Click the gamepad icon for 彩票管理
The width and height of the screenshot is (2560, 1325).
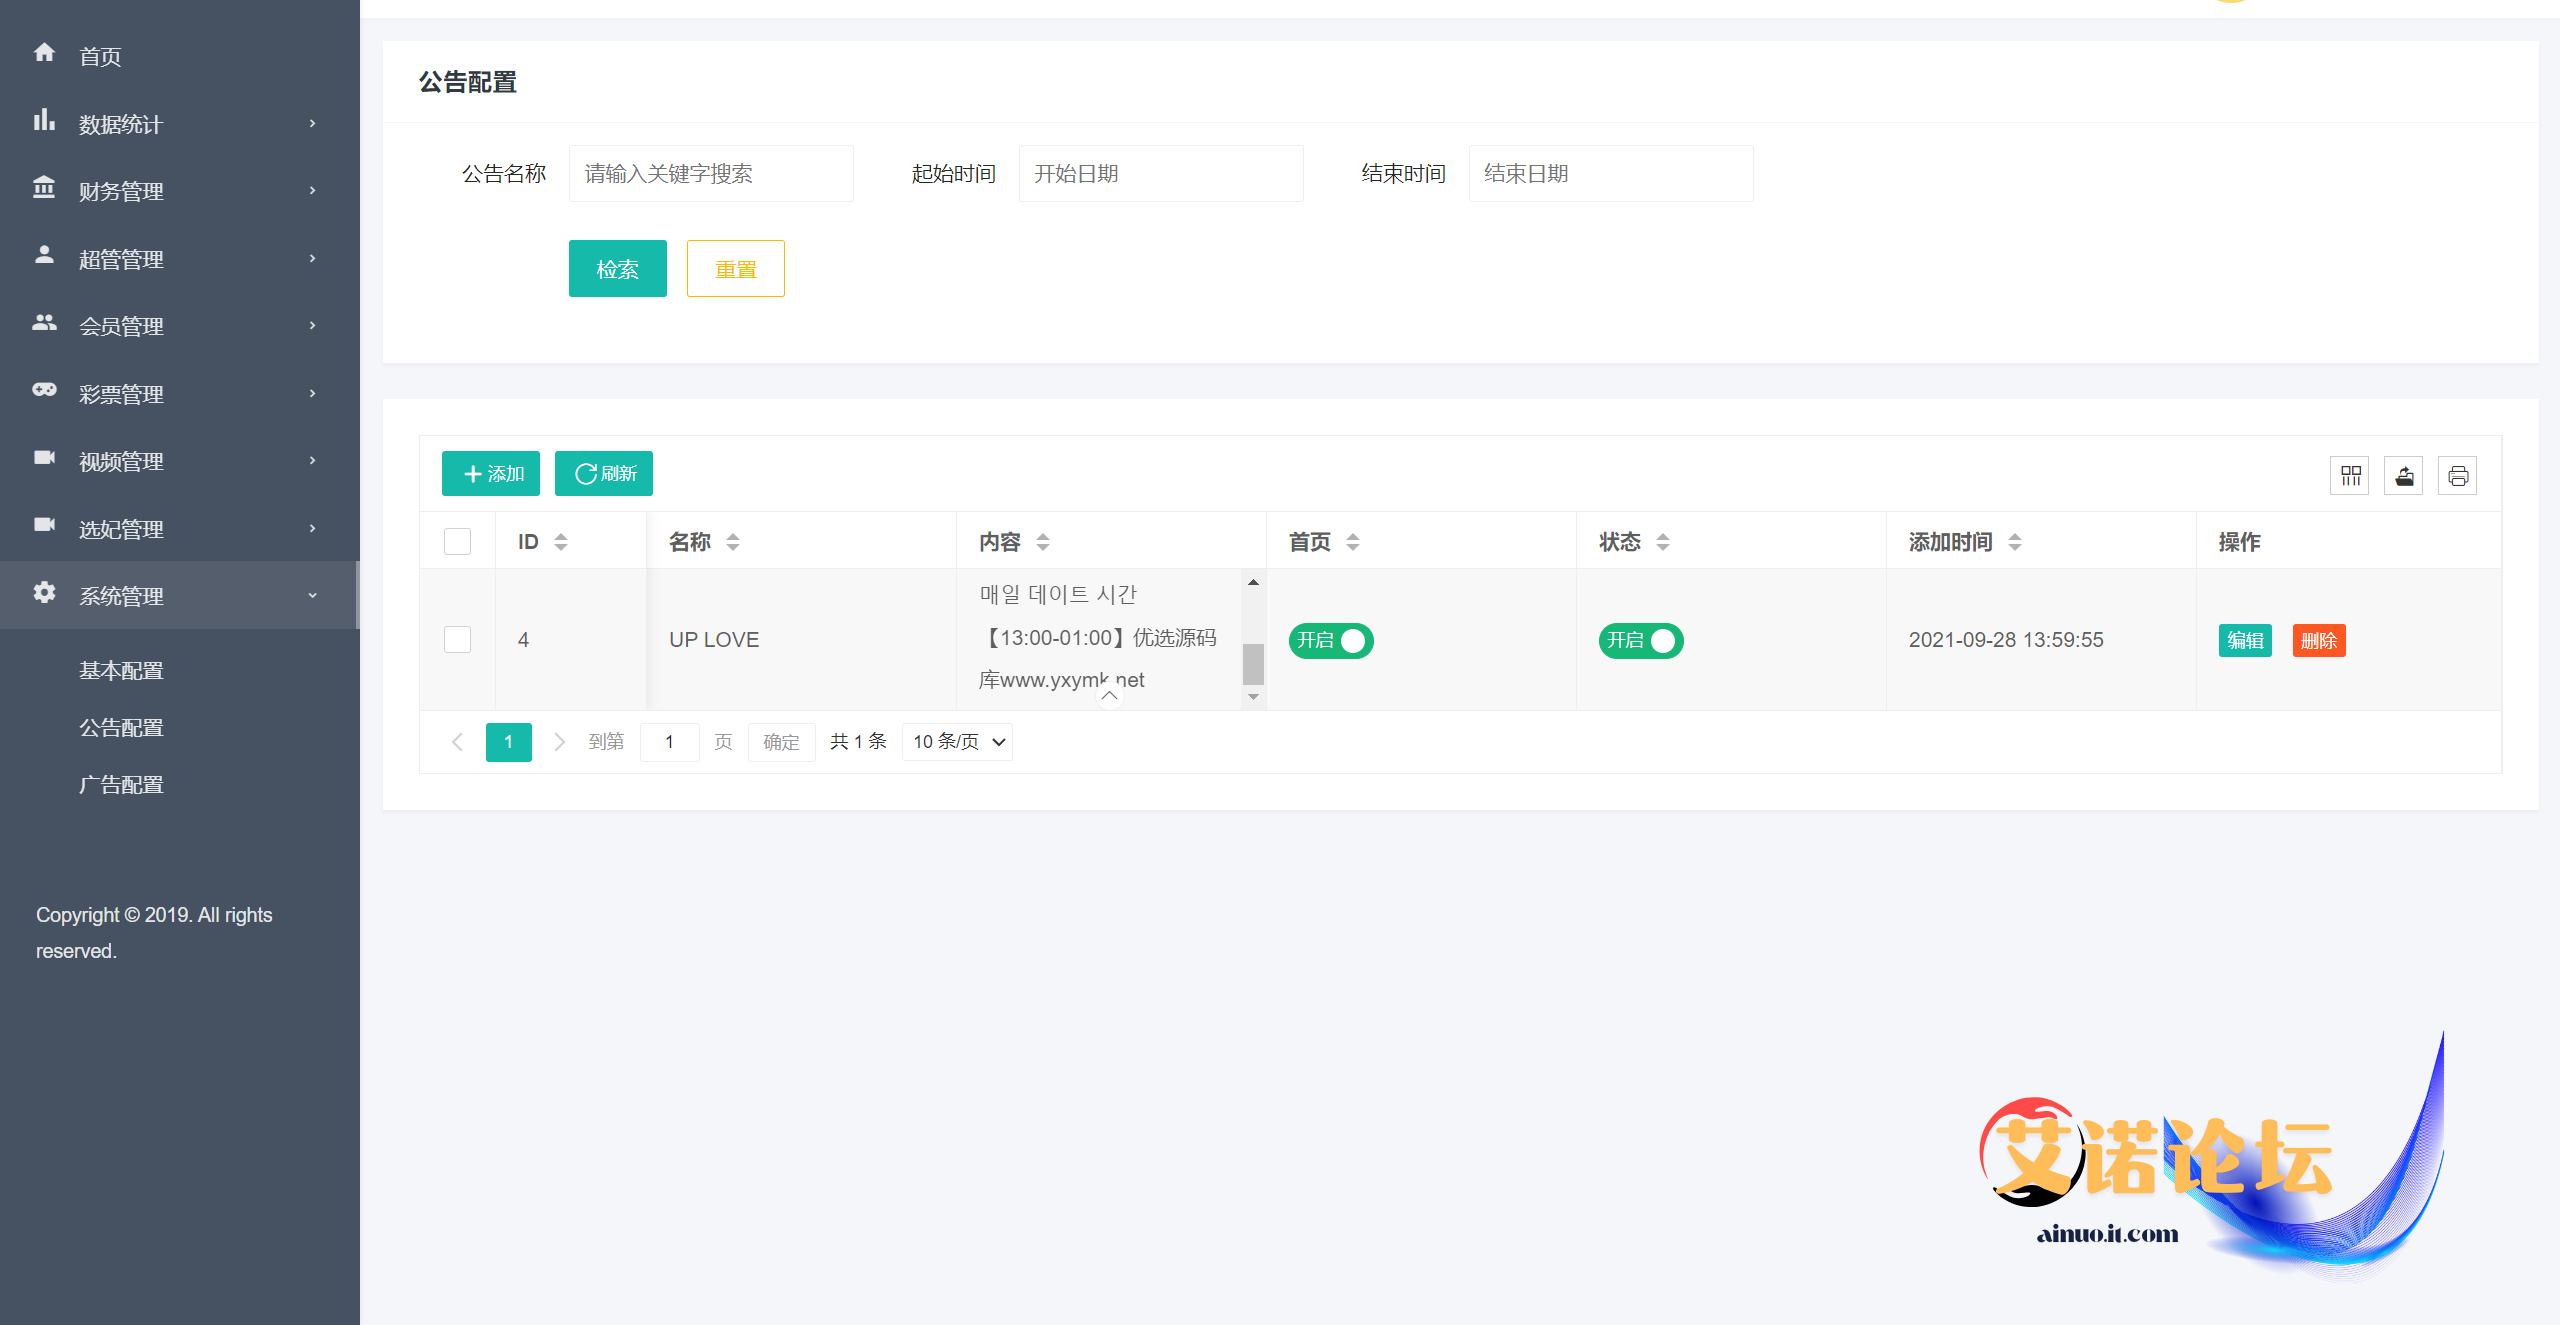click(x=44, y=390)
